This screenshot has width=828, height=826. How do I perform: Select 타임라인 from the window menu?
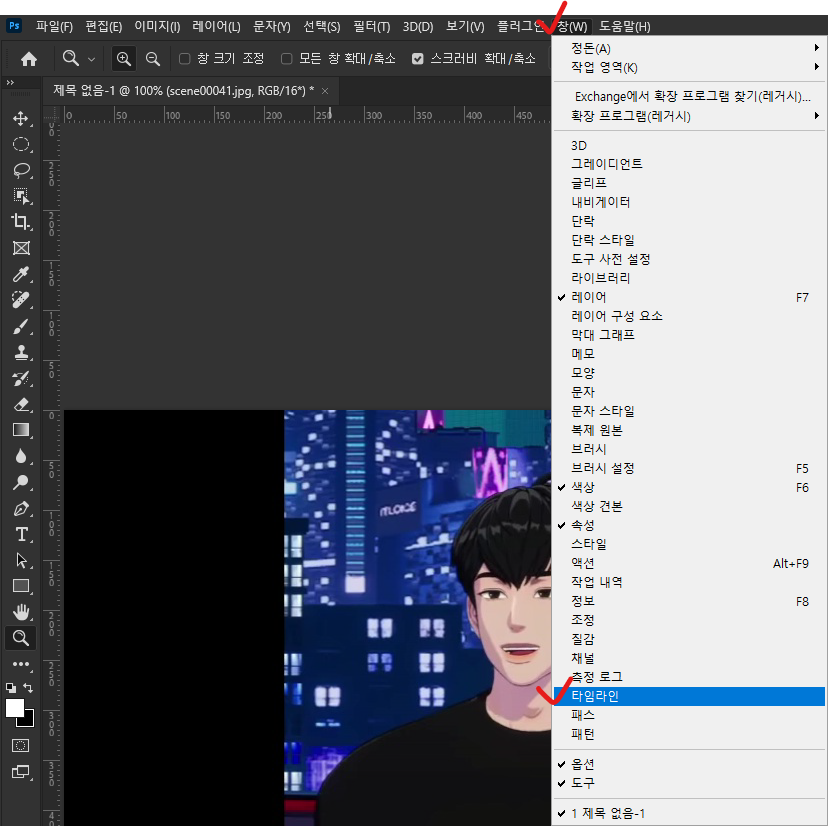click(x=689, y=696)
